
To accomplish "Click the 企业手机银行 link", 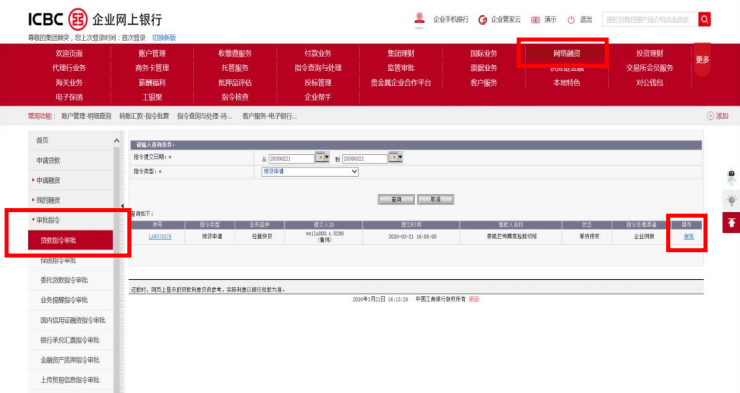I will point(451,19).
